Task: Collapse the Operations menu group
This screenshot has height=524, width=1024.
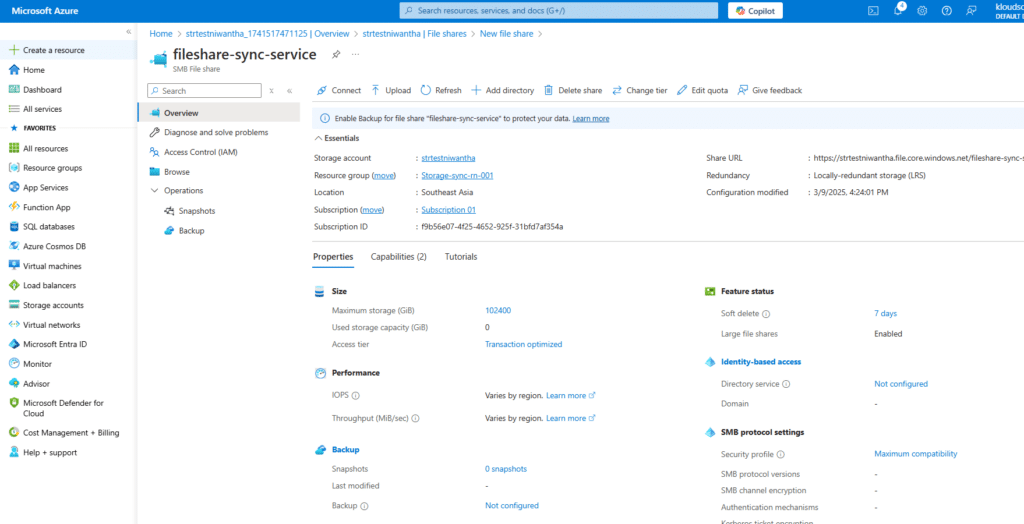Action: tap(154, 190)
